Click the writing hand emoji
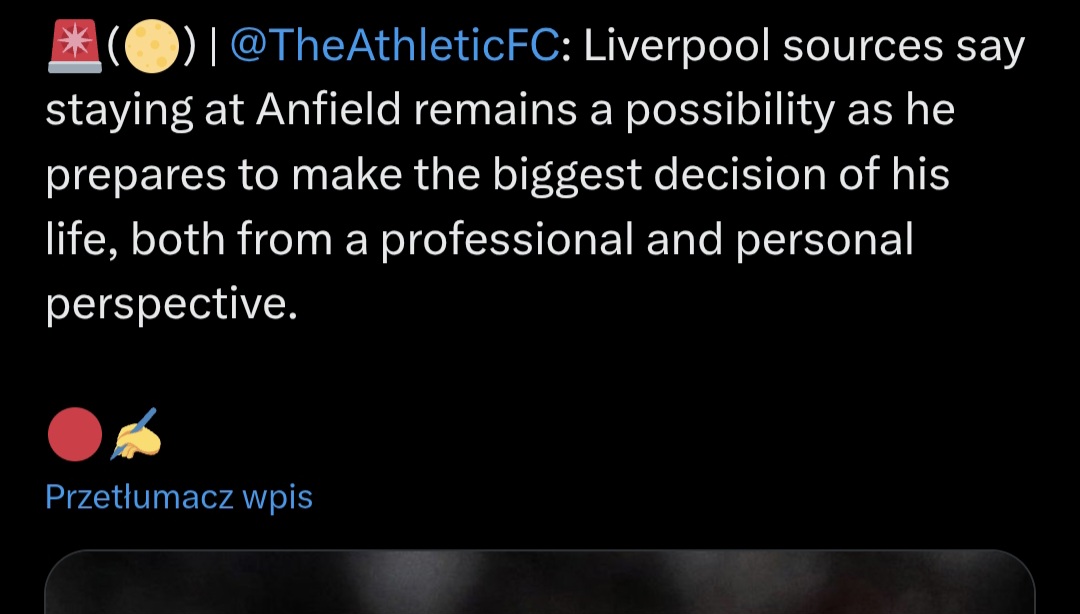This screenshot has width=1080, height=614. point(135,436)
